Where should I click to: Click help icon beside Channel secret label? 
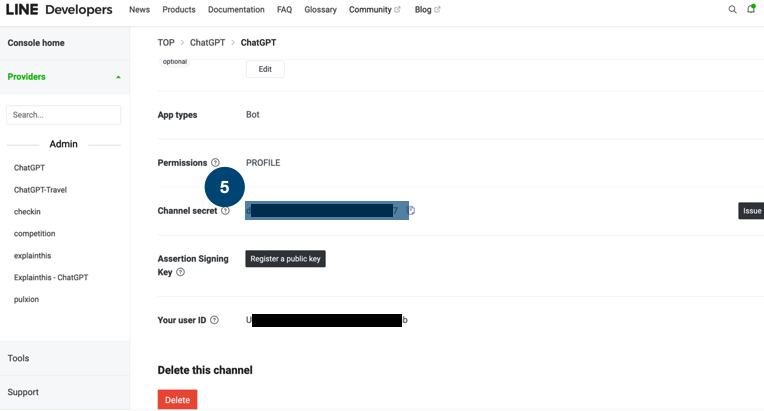(x=225, y=211)
